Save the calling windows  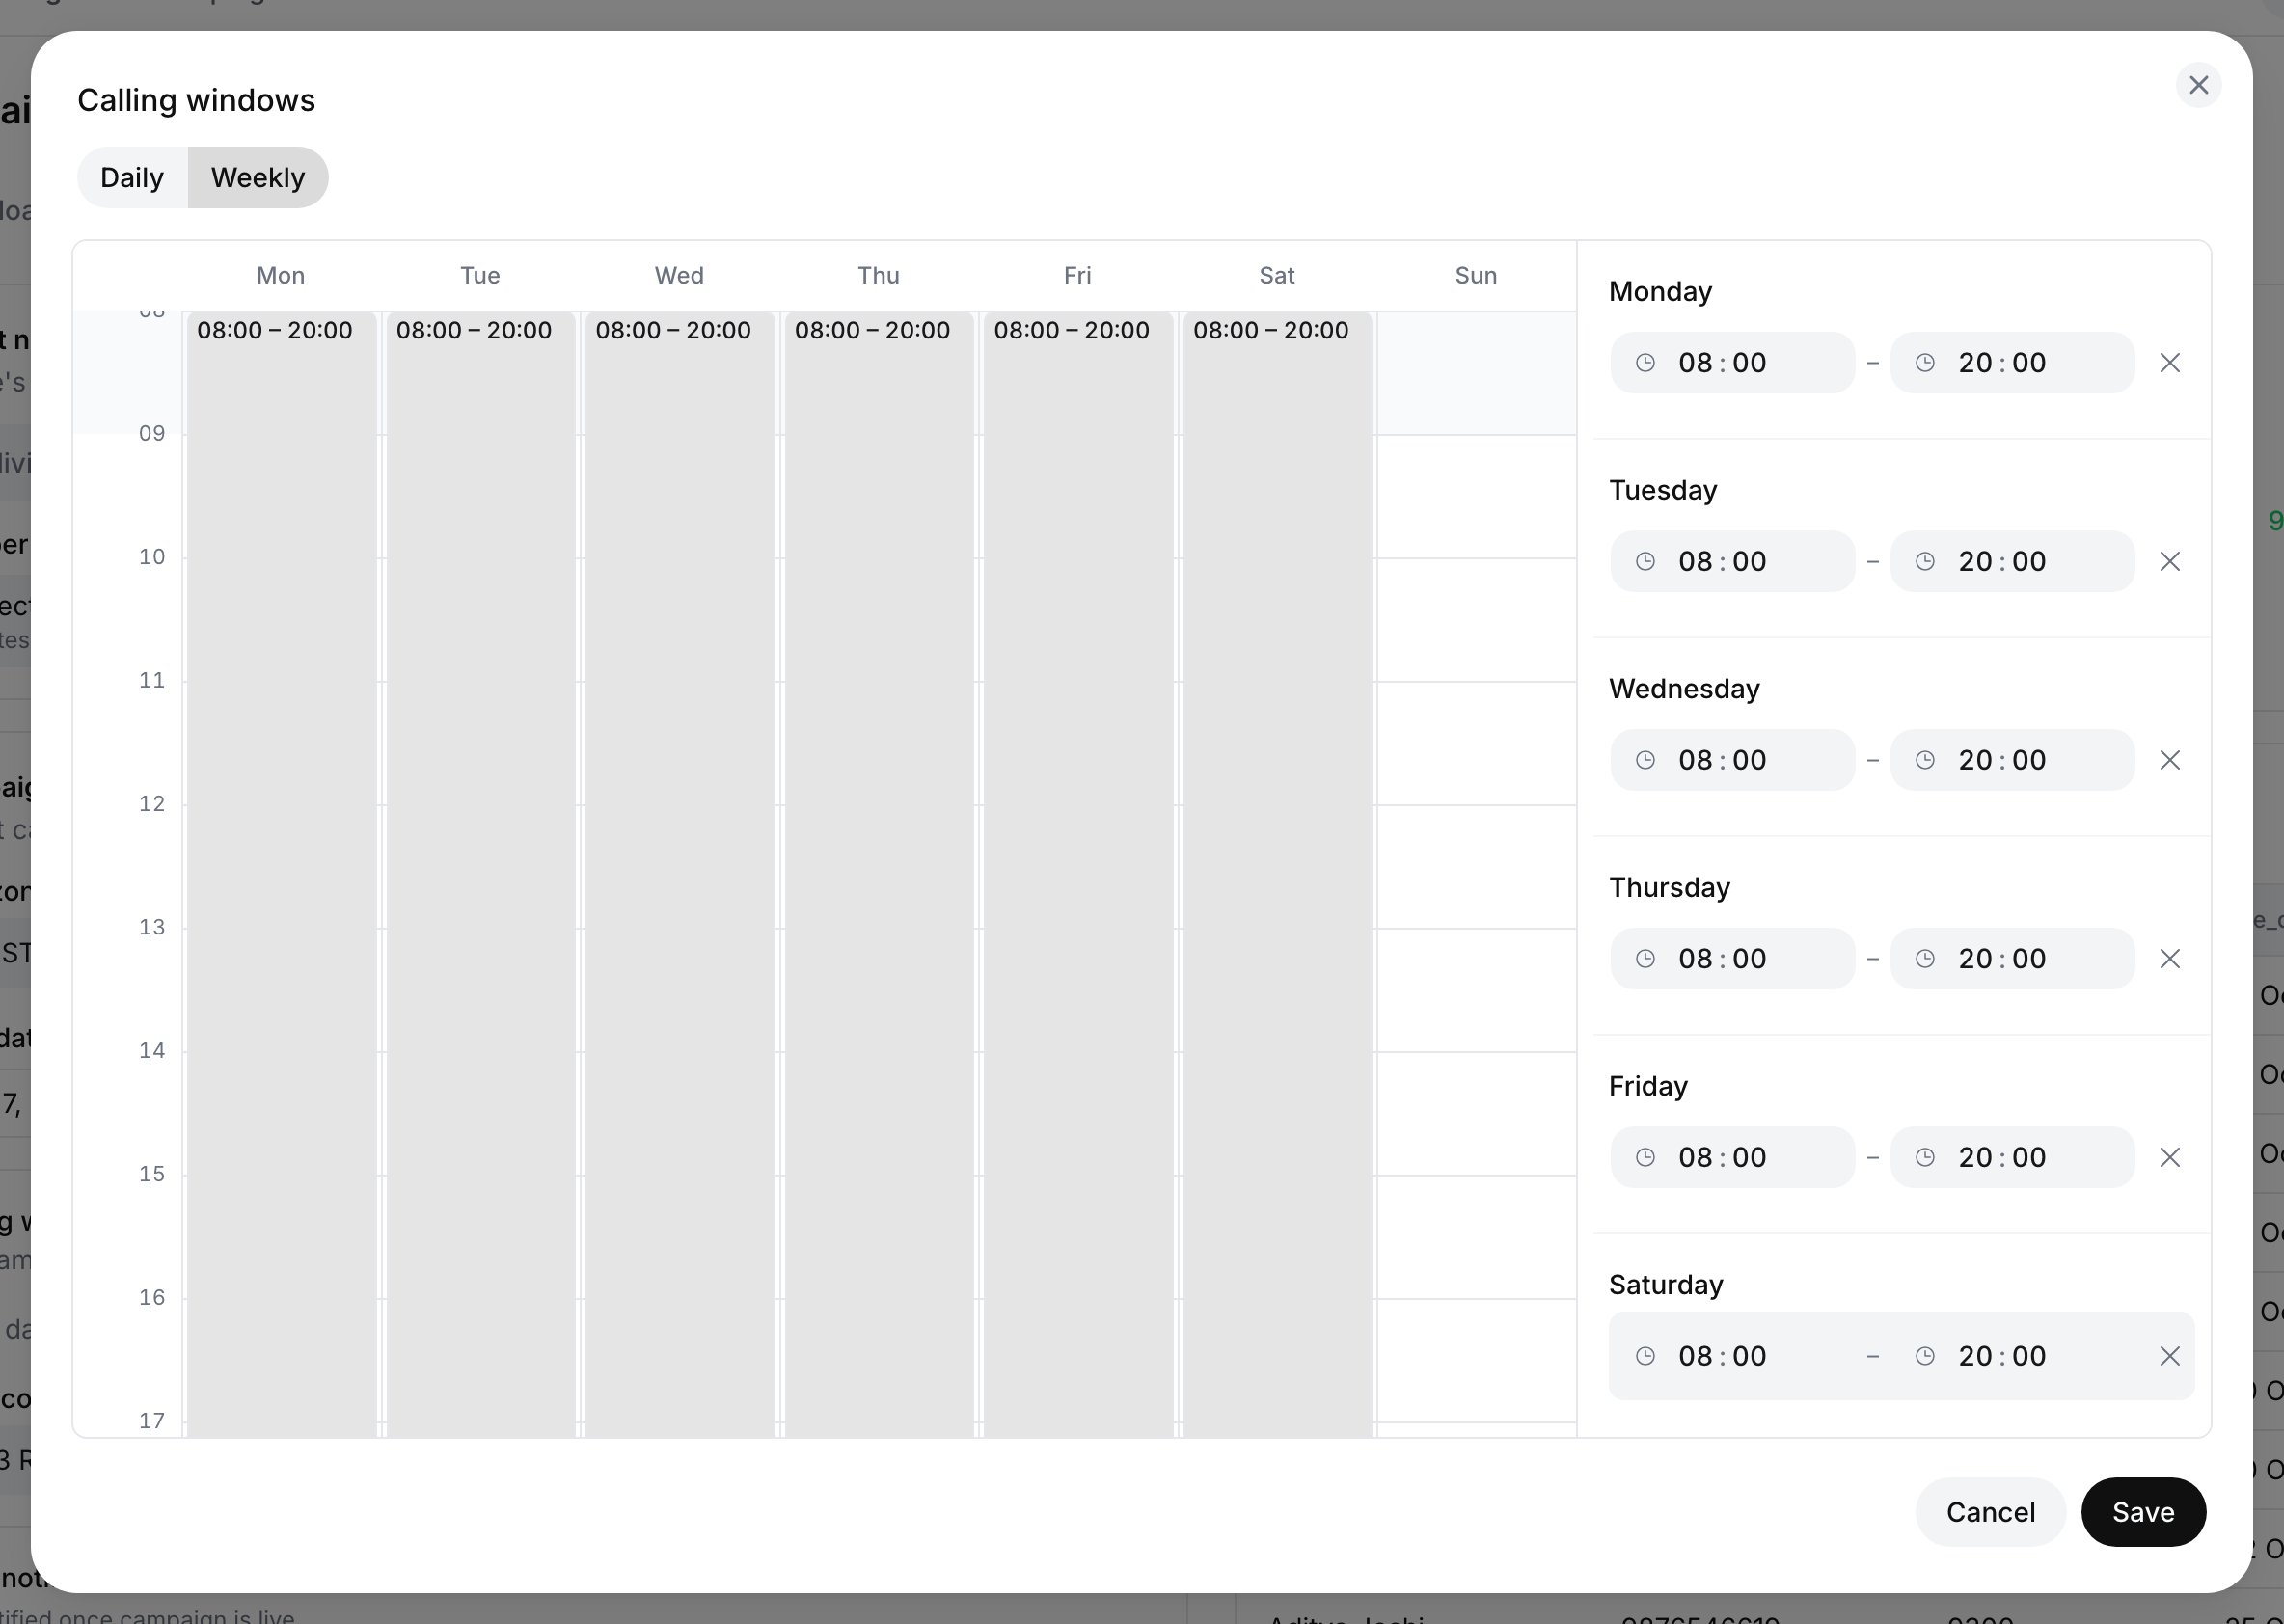pos(2143,1512)
